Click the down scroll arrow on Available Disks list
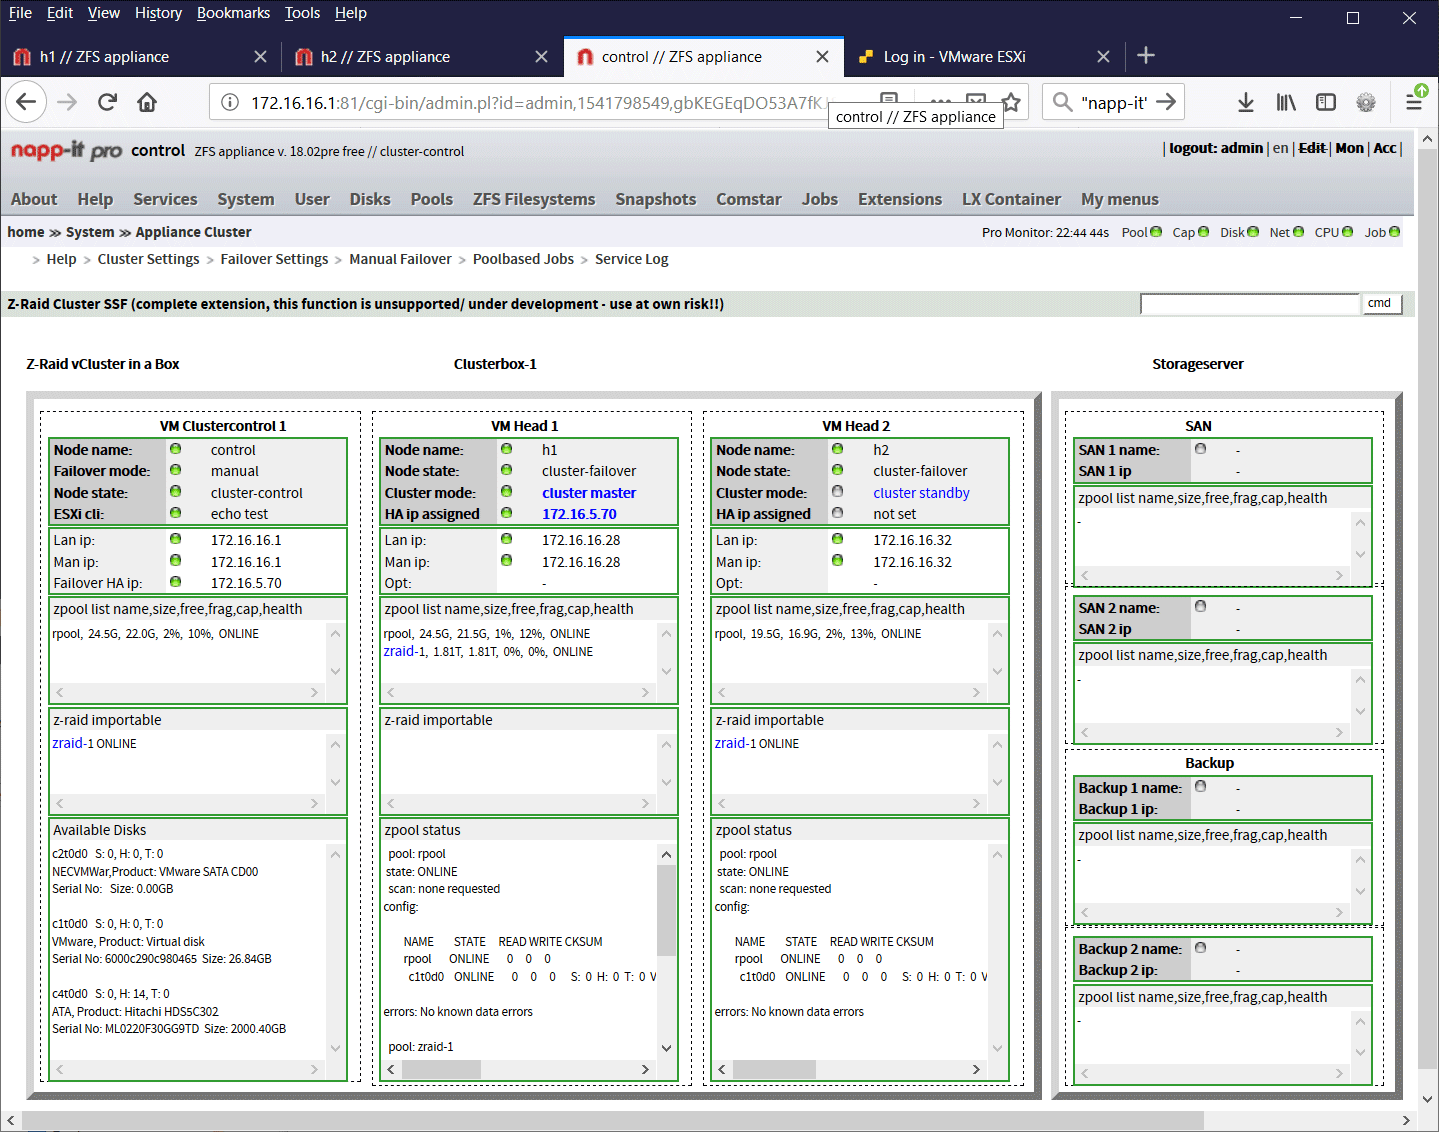1439x1132 pixels. [335, 1049]
